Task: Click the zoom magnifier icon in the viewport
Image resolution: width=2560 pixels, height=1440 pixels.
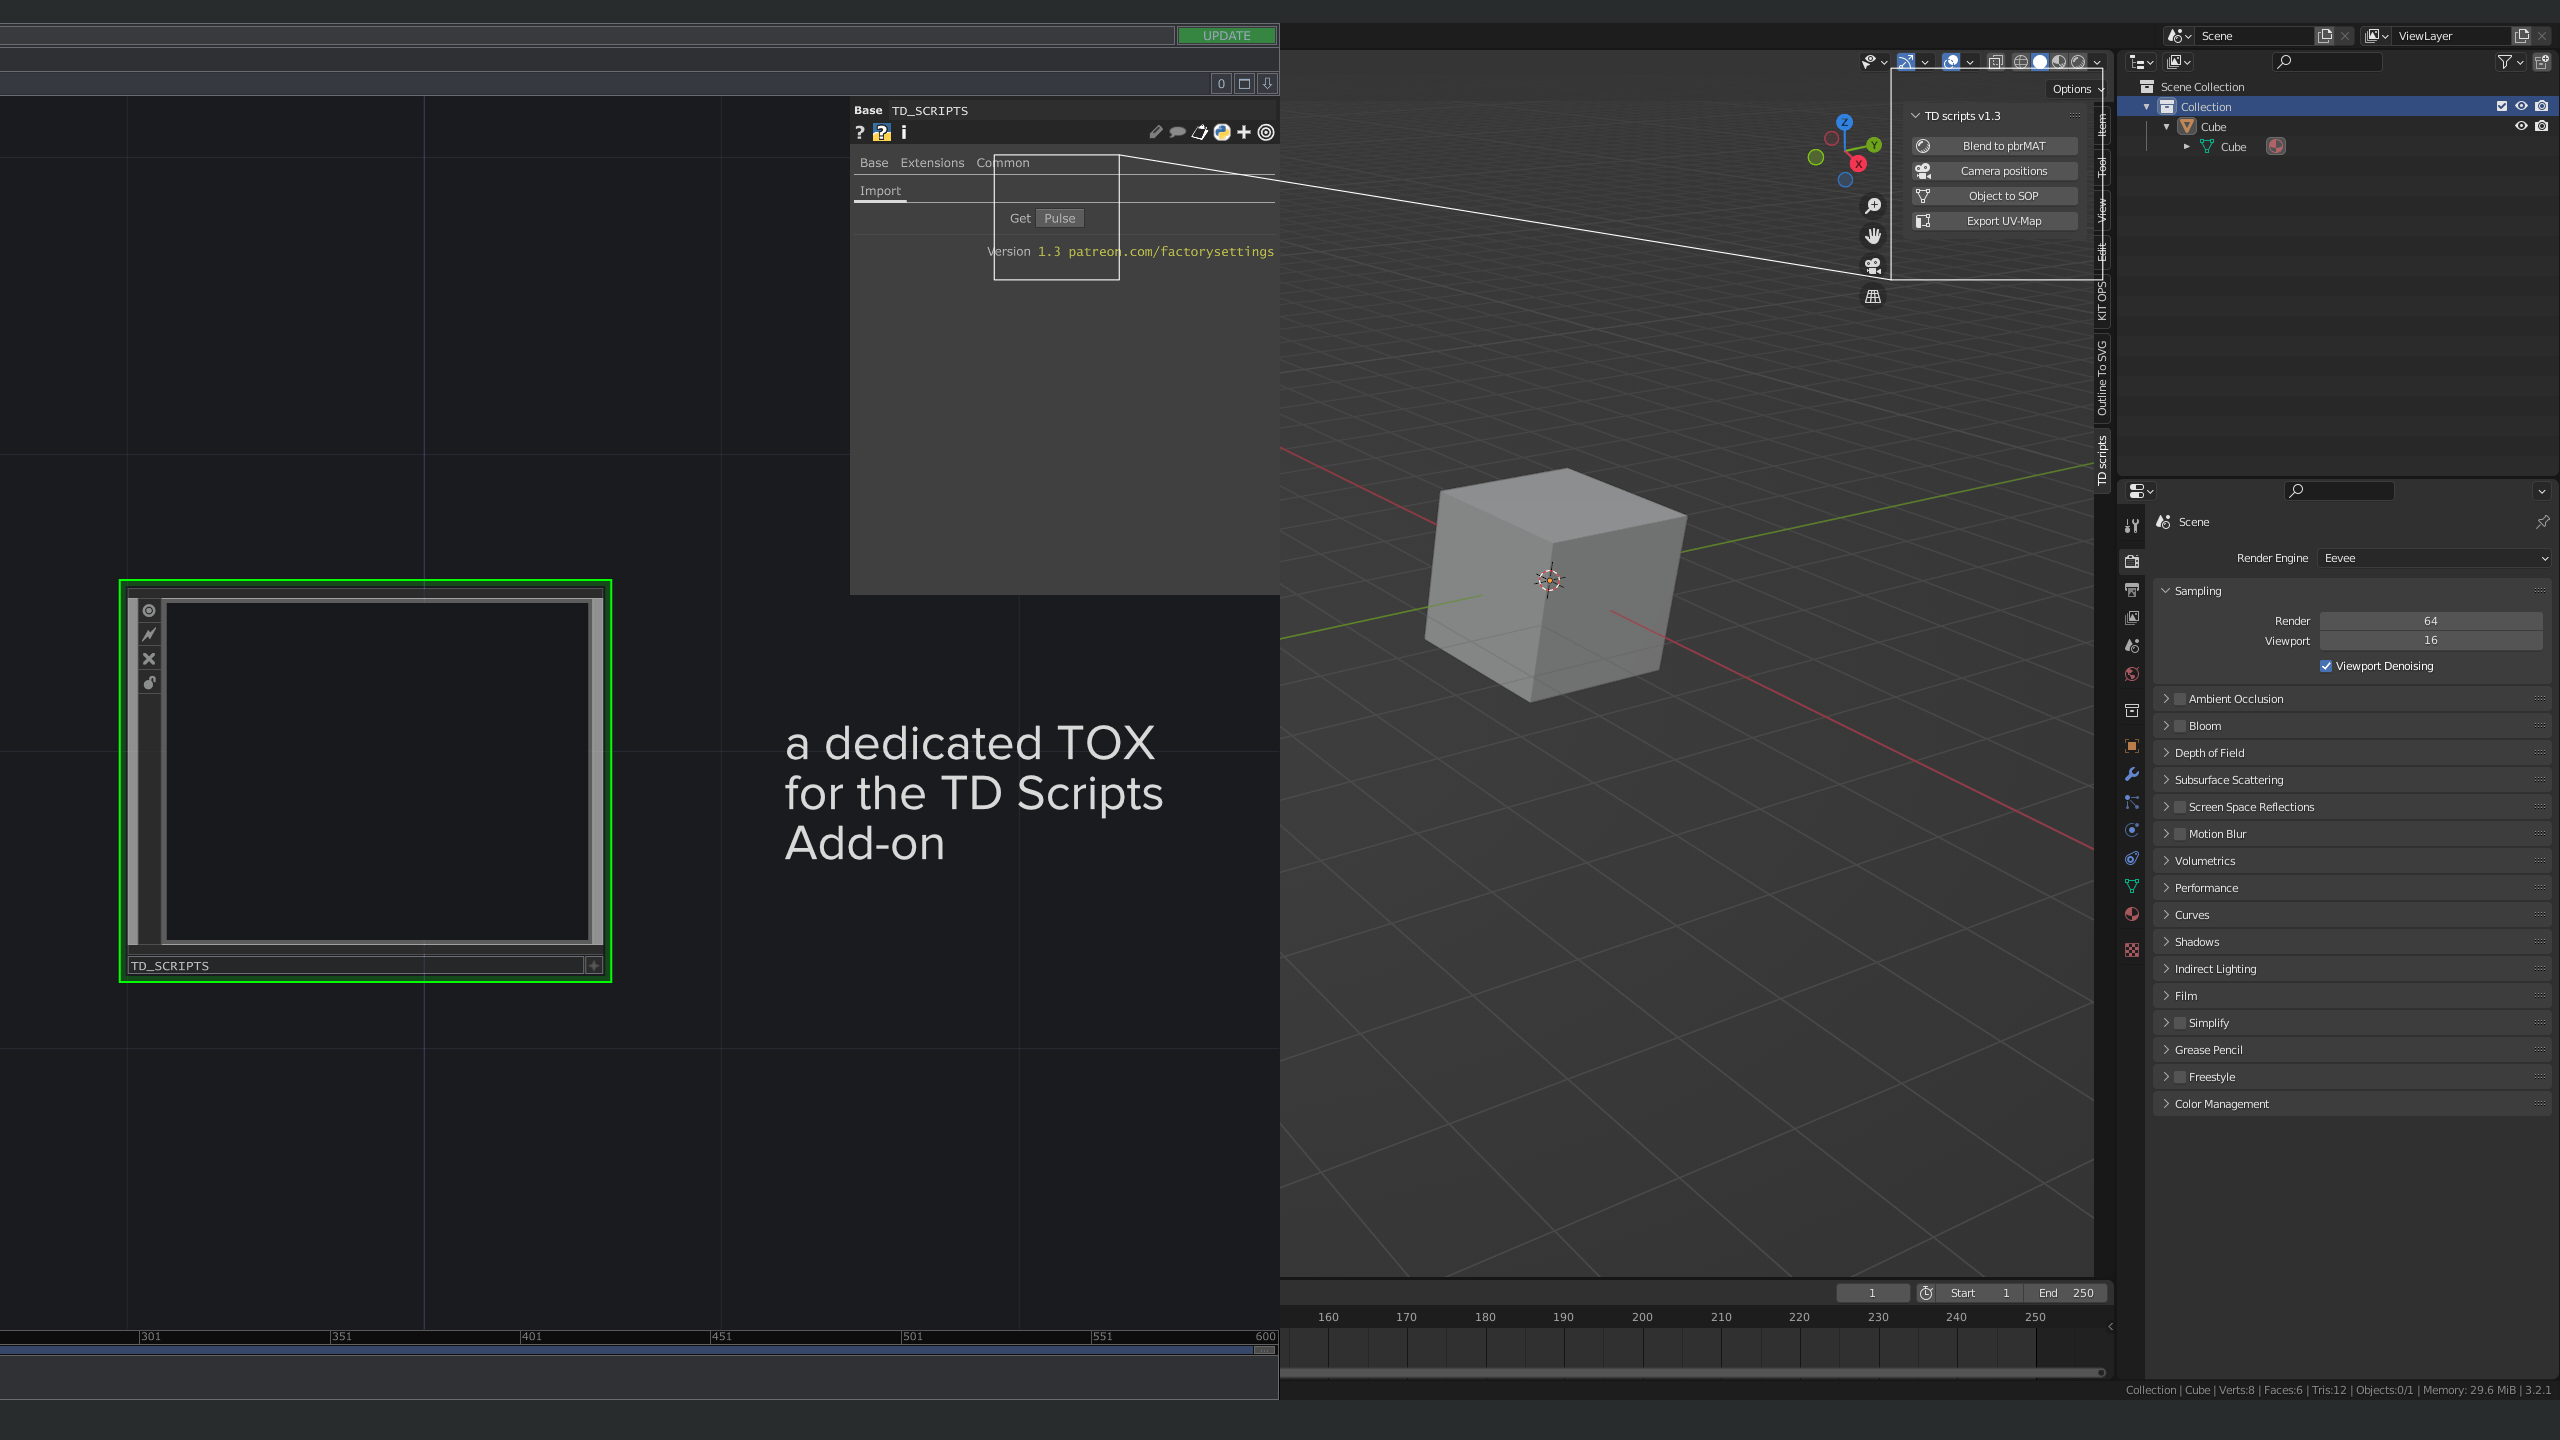Action: click(1874, 206)
